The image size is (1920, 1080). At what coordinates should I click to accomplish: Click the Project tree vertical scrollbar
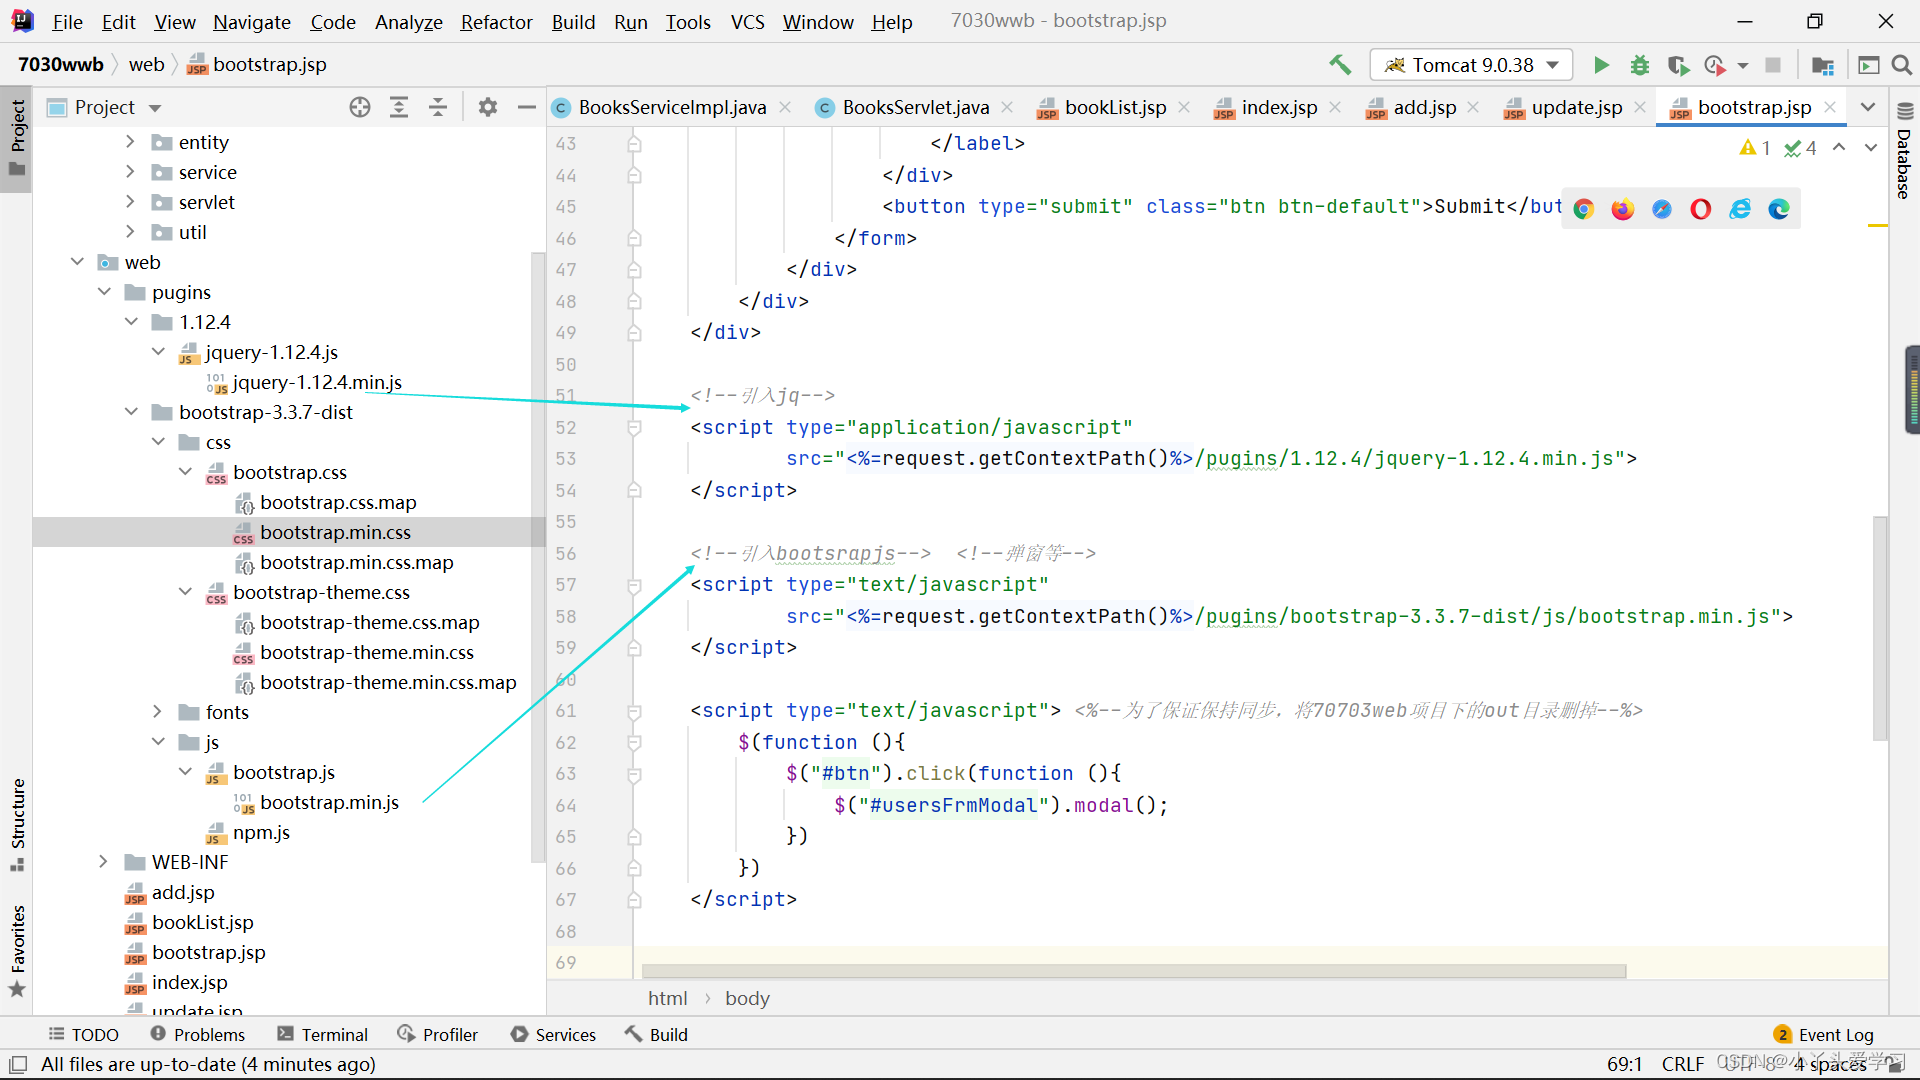(537, 556)
